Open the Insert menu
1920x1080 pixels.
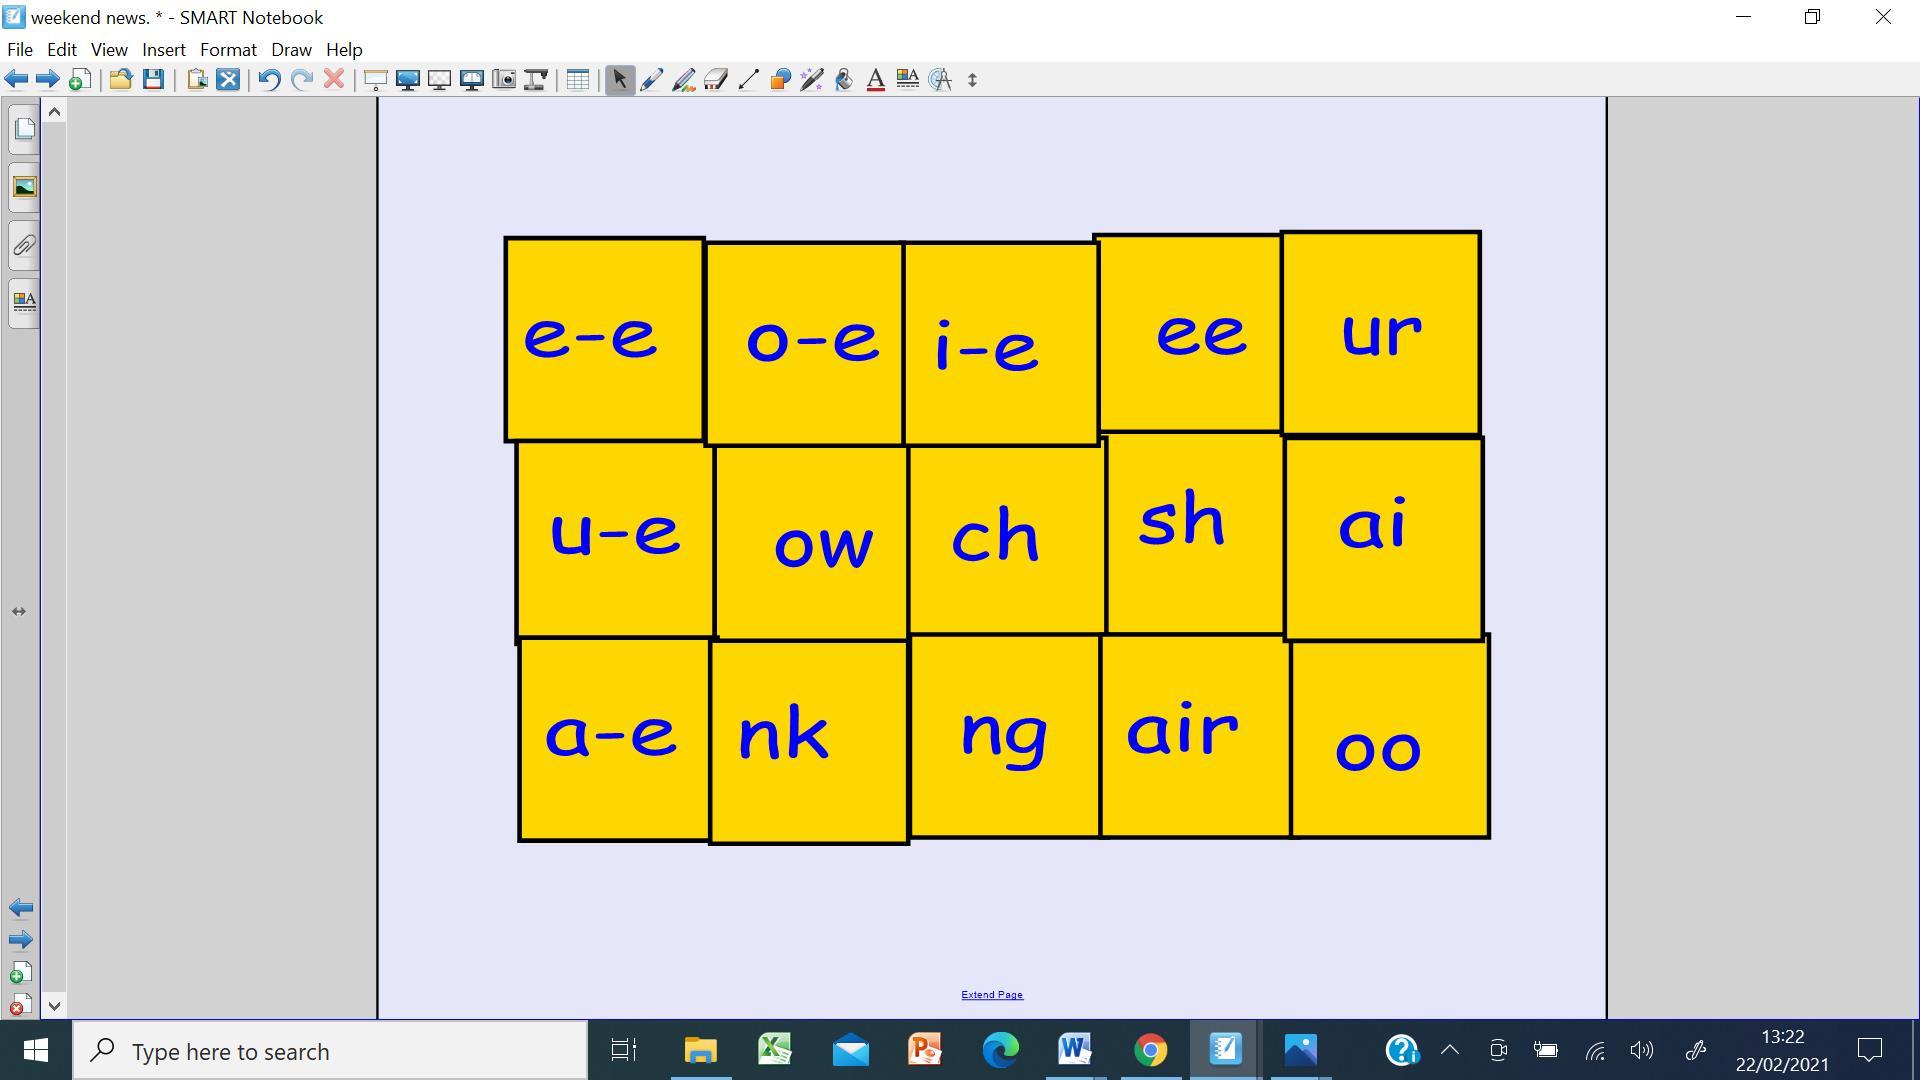pyautogui.click(x=163, y=50)
